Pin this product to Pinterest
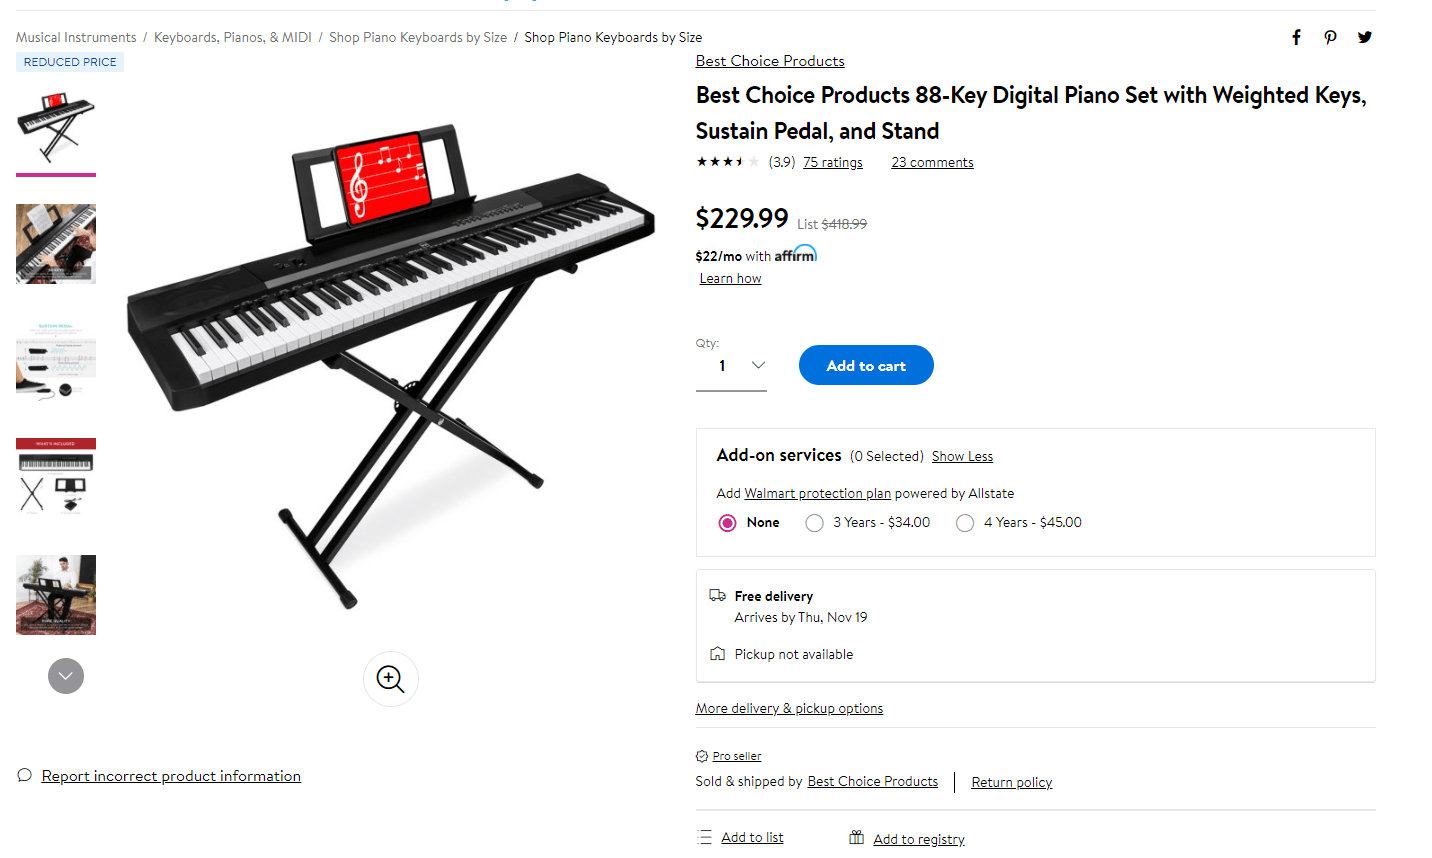 coord(1330,37)
